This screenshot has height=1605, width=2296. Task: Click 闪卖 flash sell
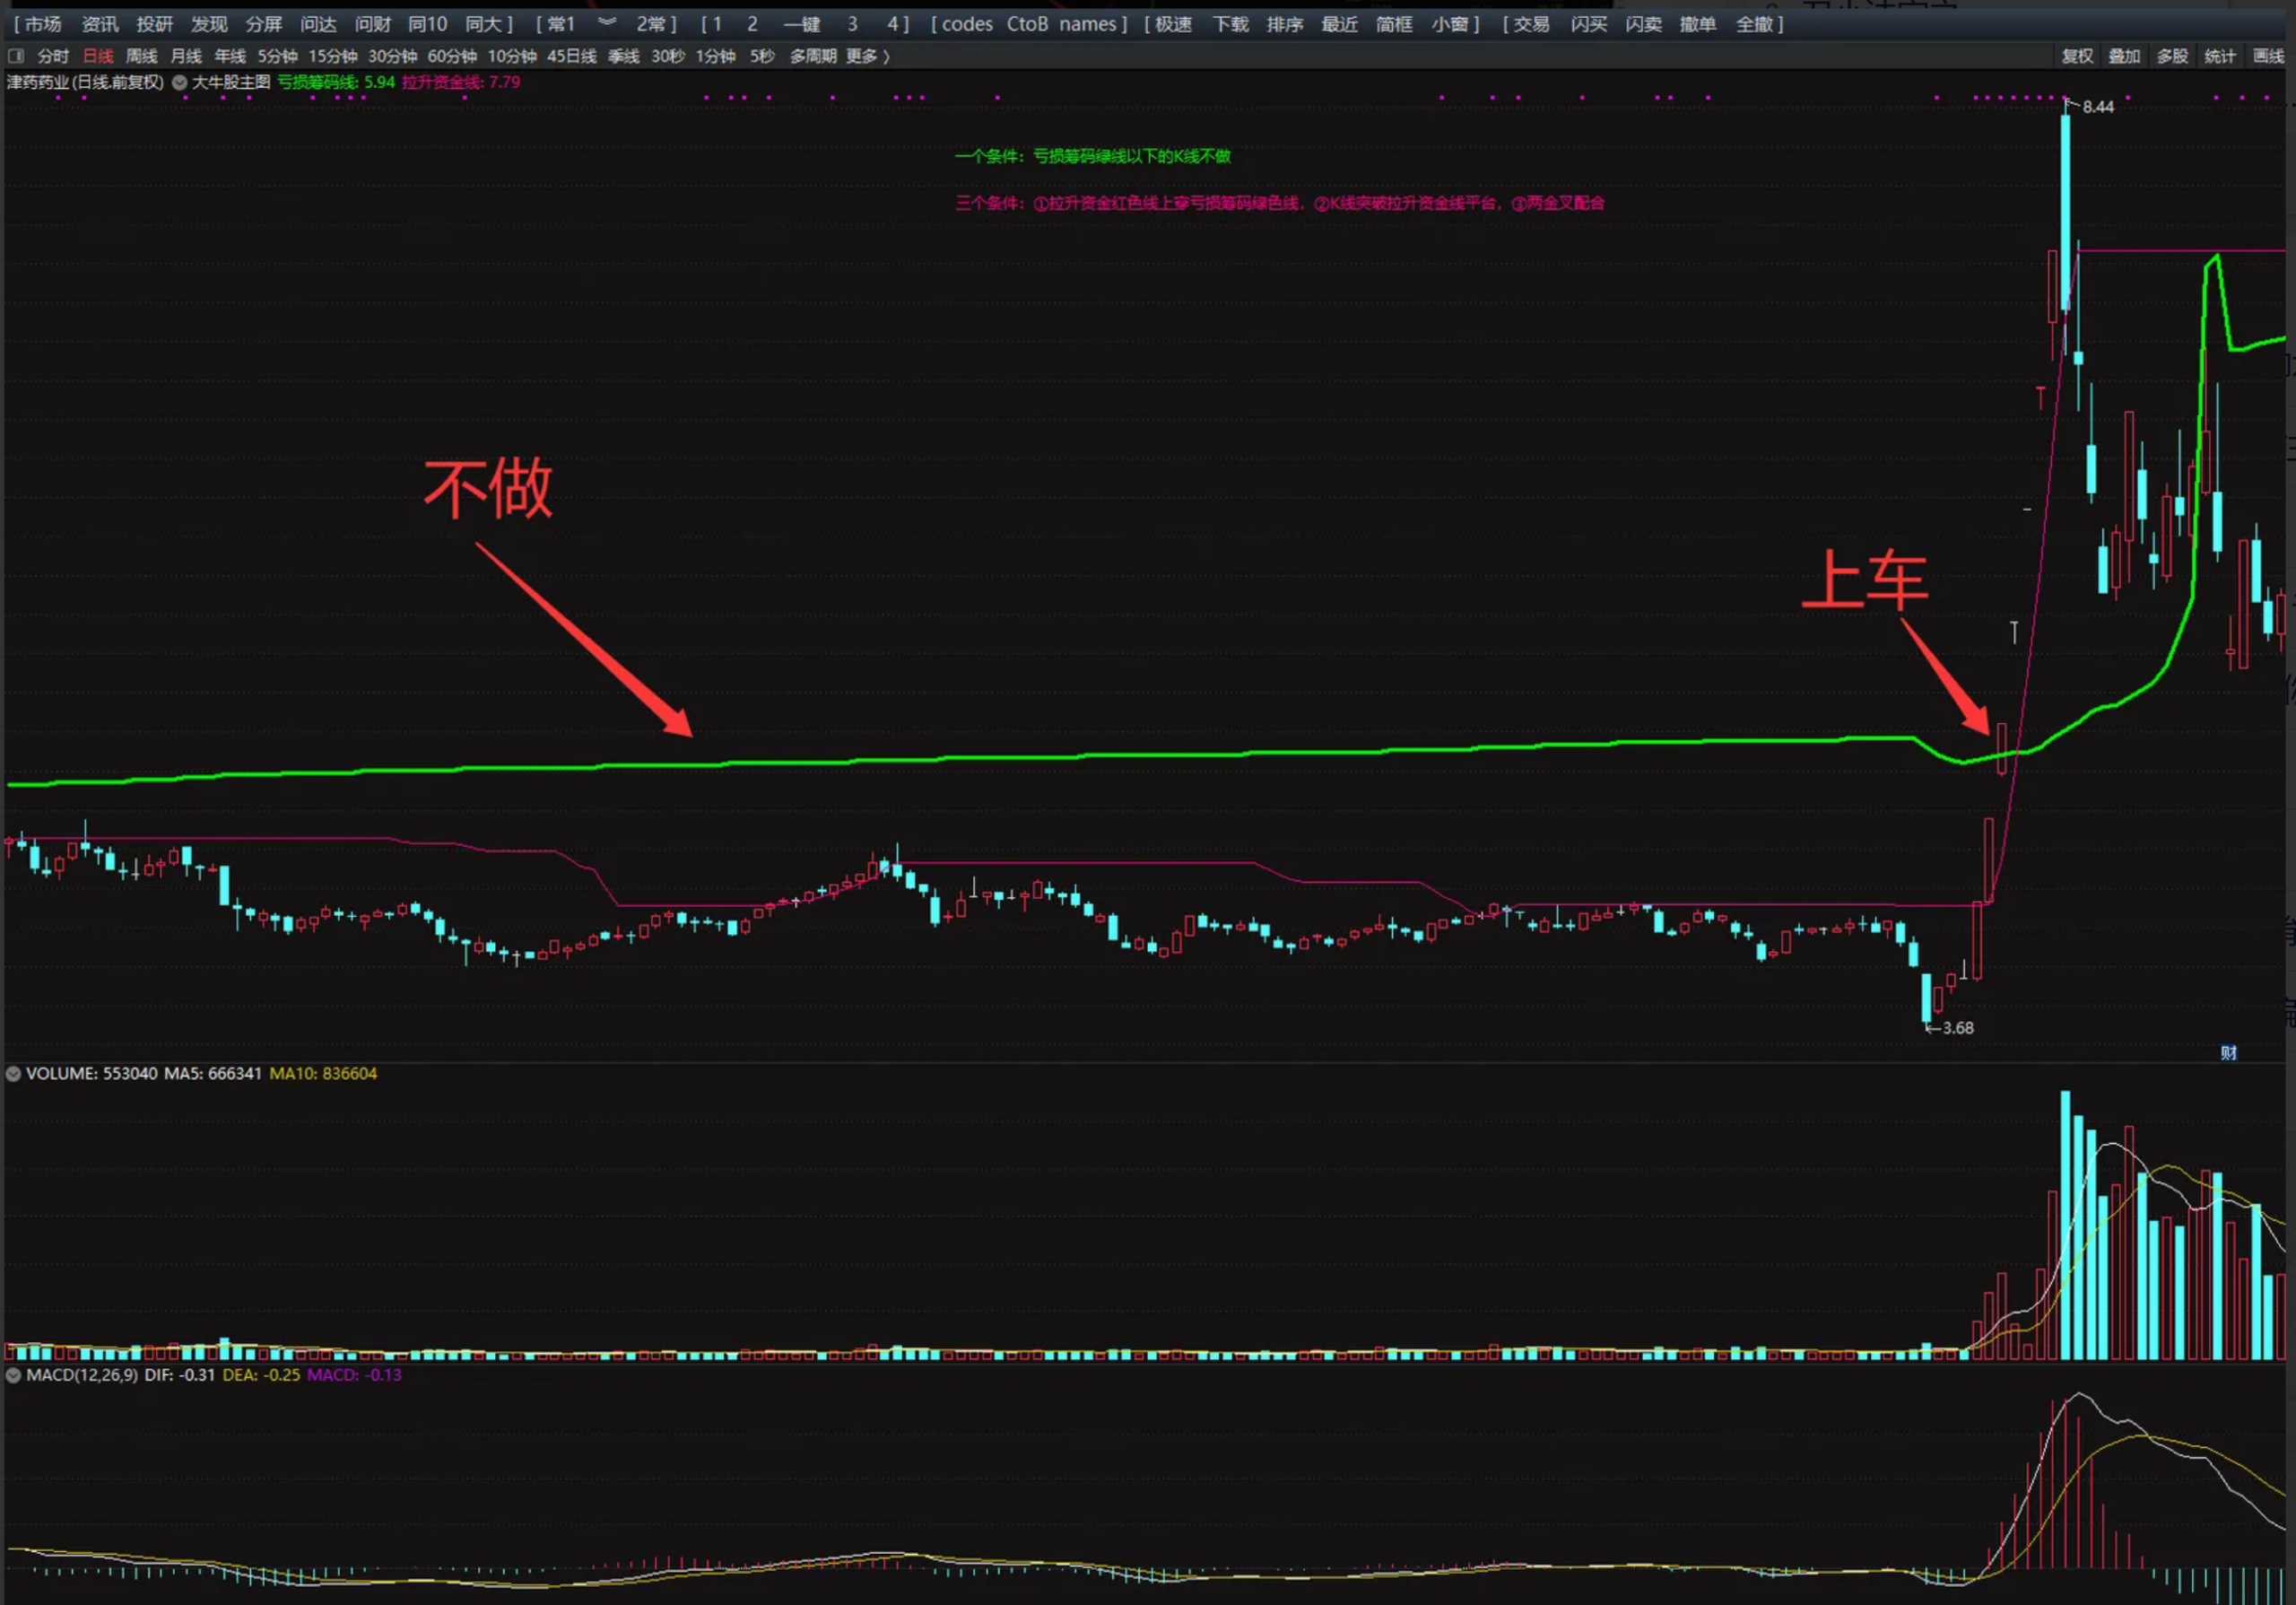tap(1644, 24)
